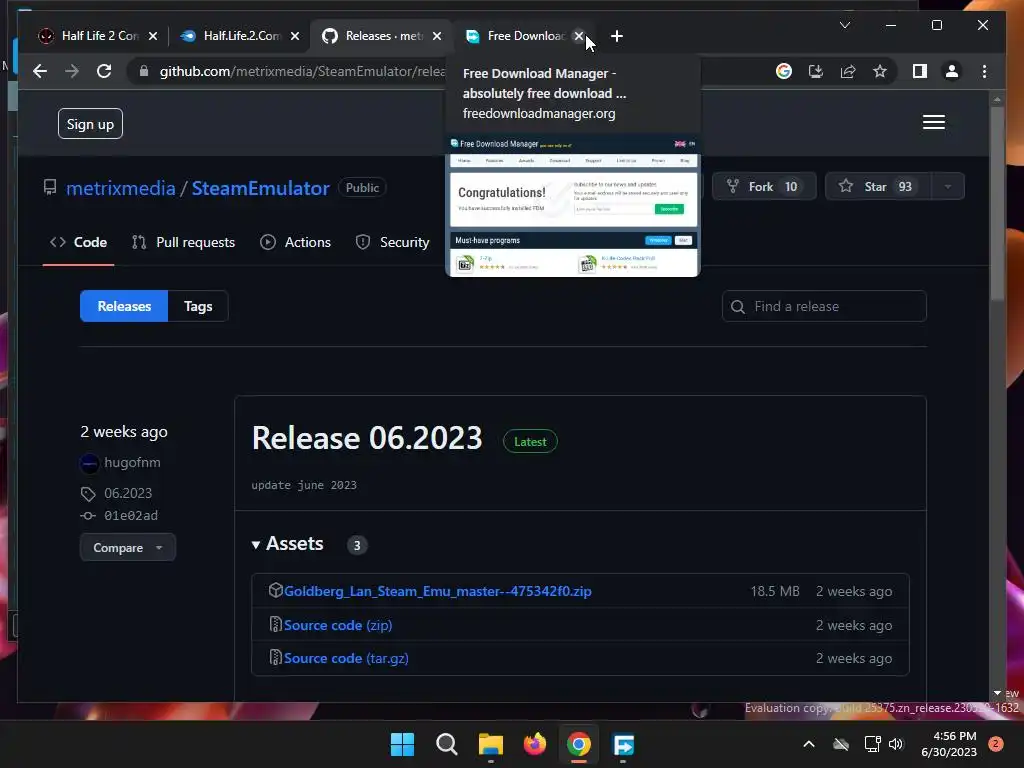The image size is (1024, 768).
Task: Click the Find a release search field
Action: (824, 306)
